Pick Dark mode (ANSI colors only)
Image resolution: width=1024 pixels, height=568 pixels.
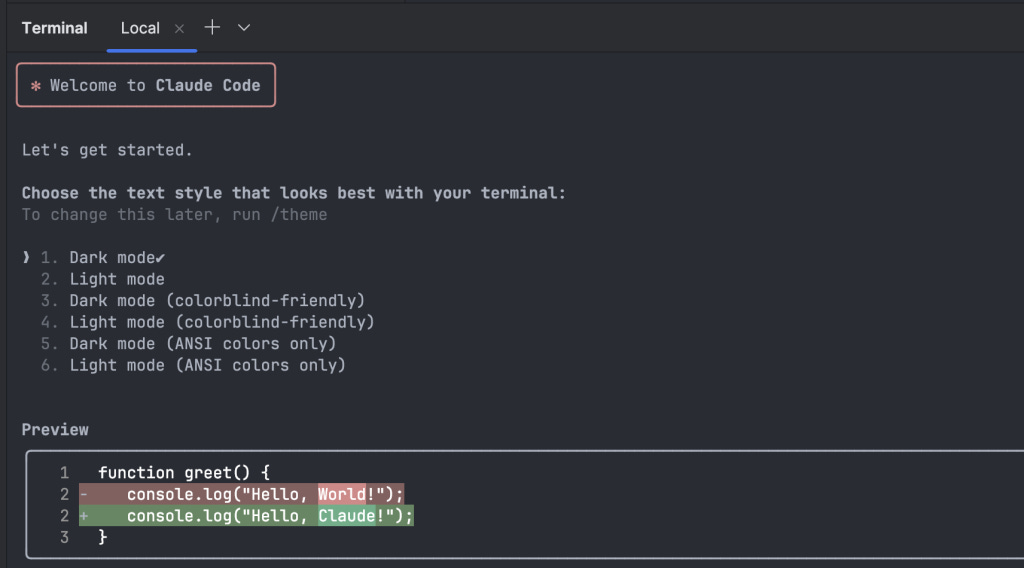pyautogui.click(x=188, y=344)
